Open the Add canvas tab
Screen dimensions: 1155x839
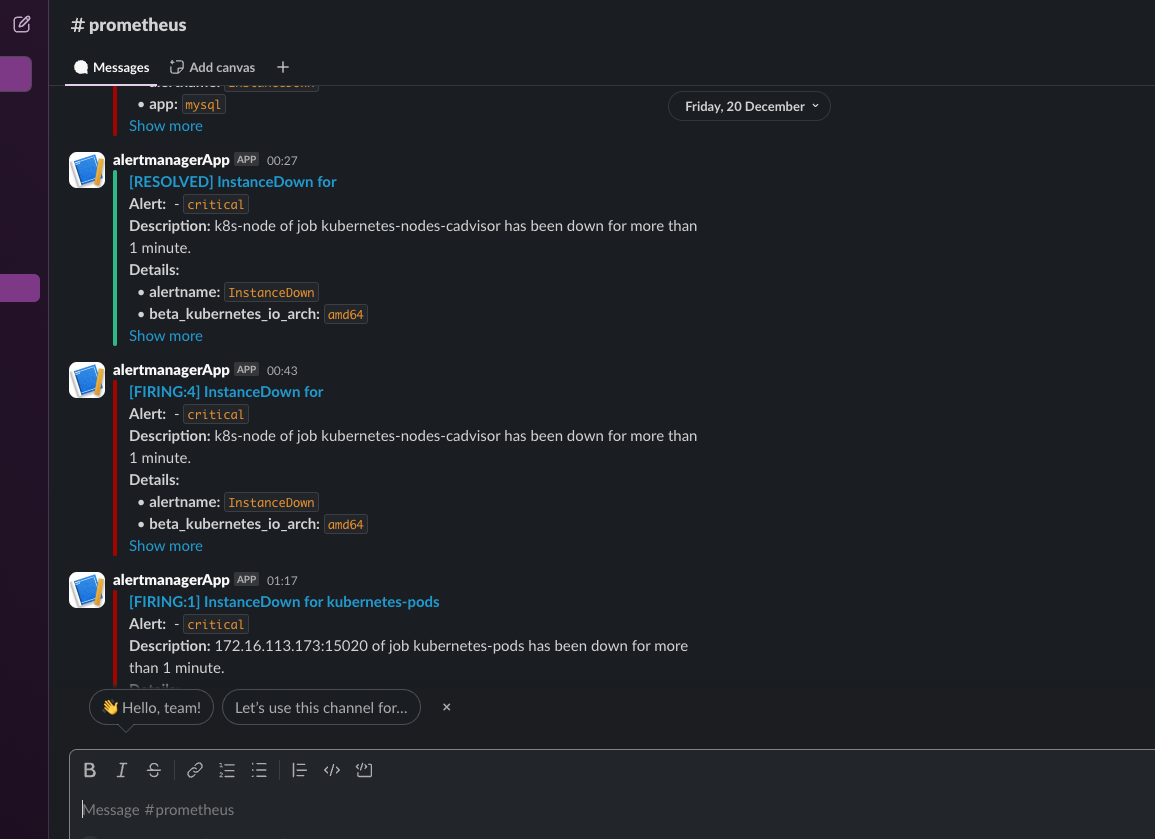pos(212,67)
